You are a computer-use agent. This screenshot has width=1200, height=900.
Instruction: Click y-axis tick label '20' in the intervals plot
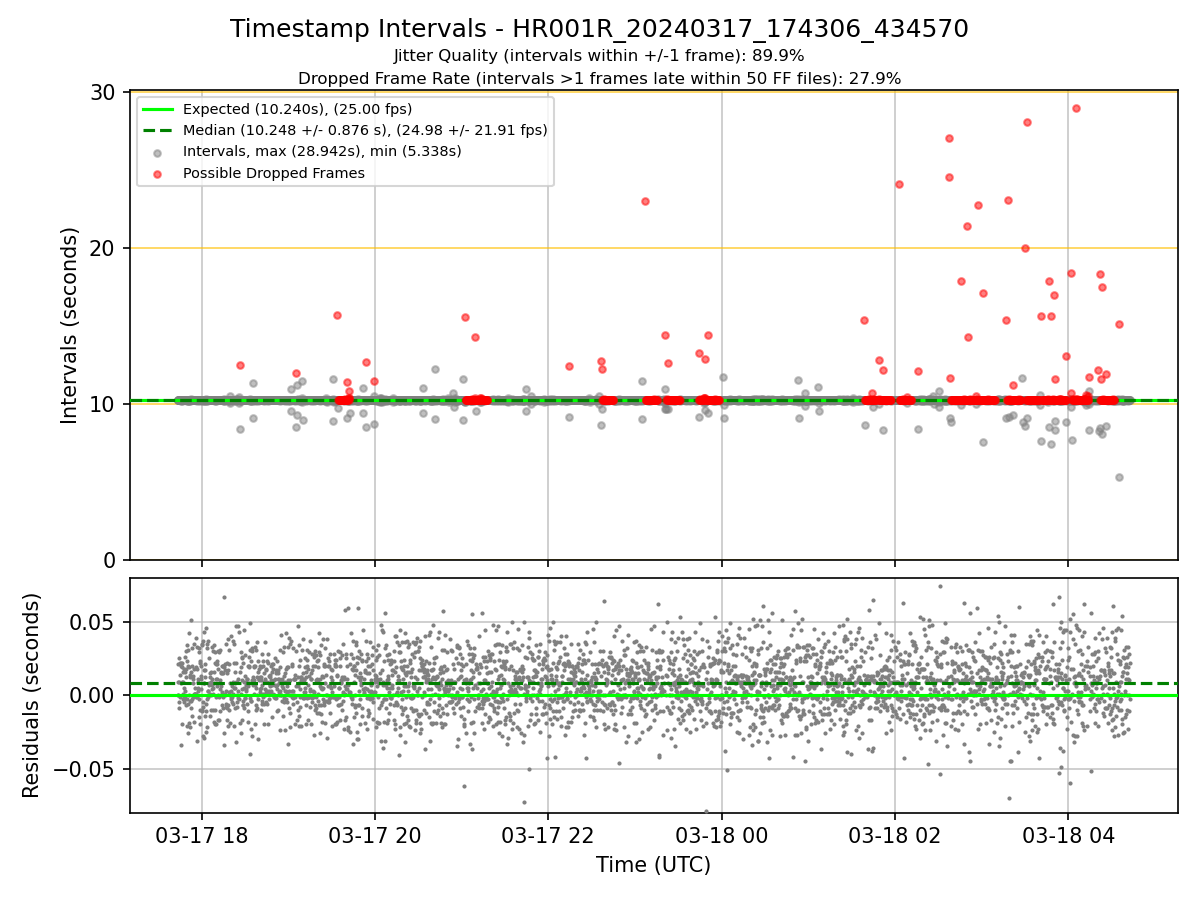[104, 248]
